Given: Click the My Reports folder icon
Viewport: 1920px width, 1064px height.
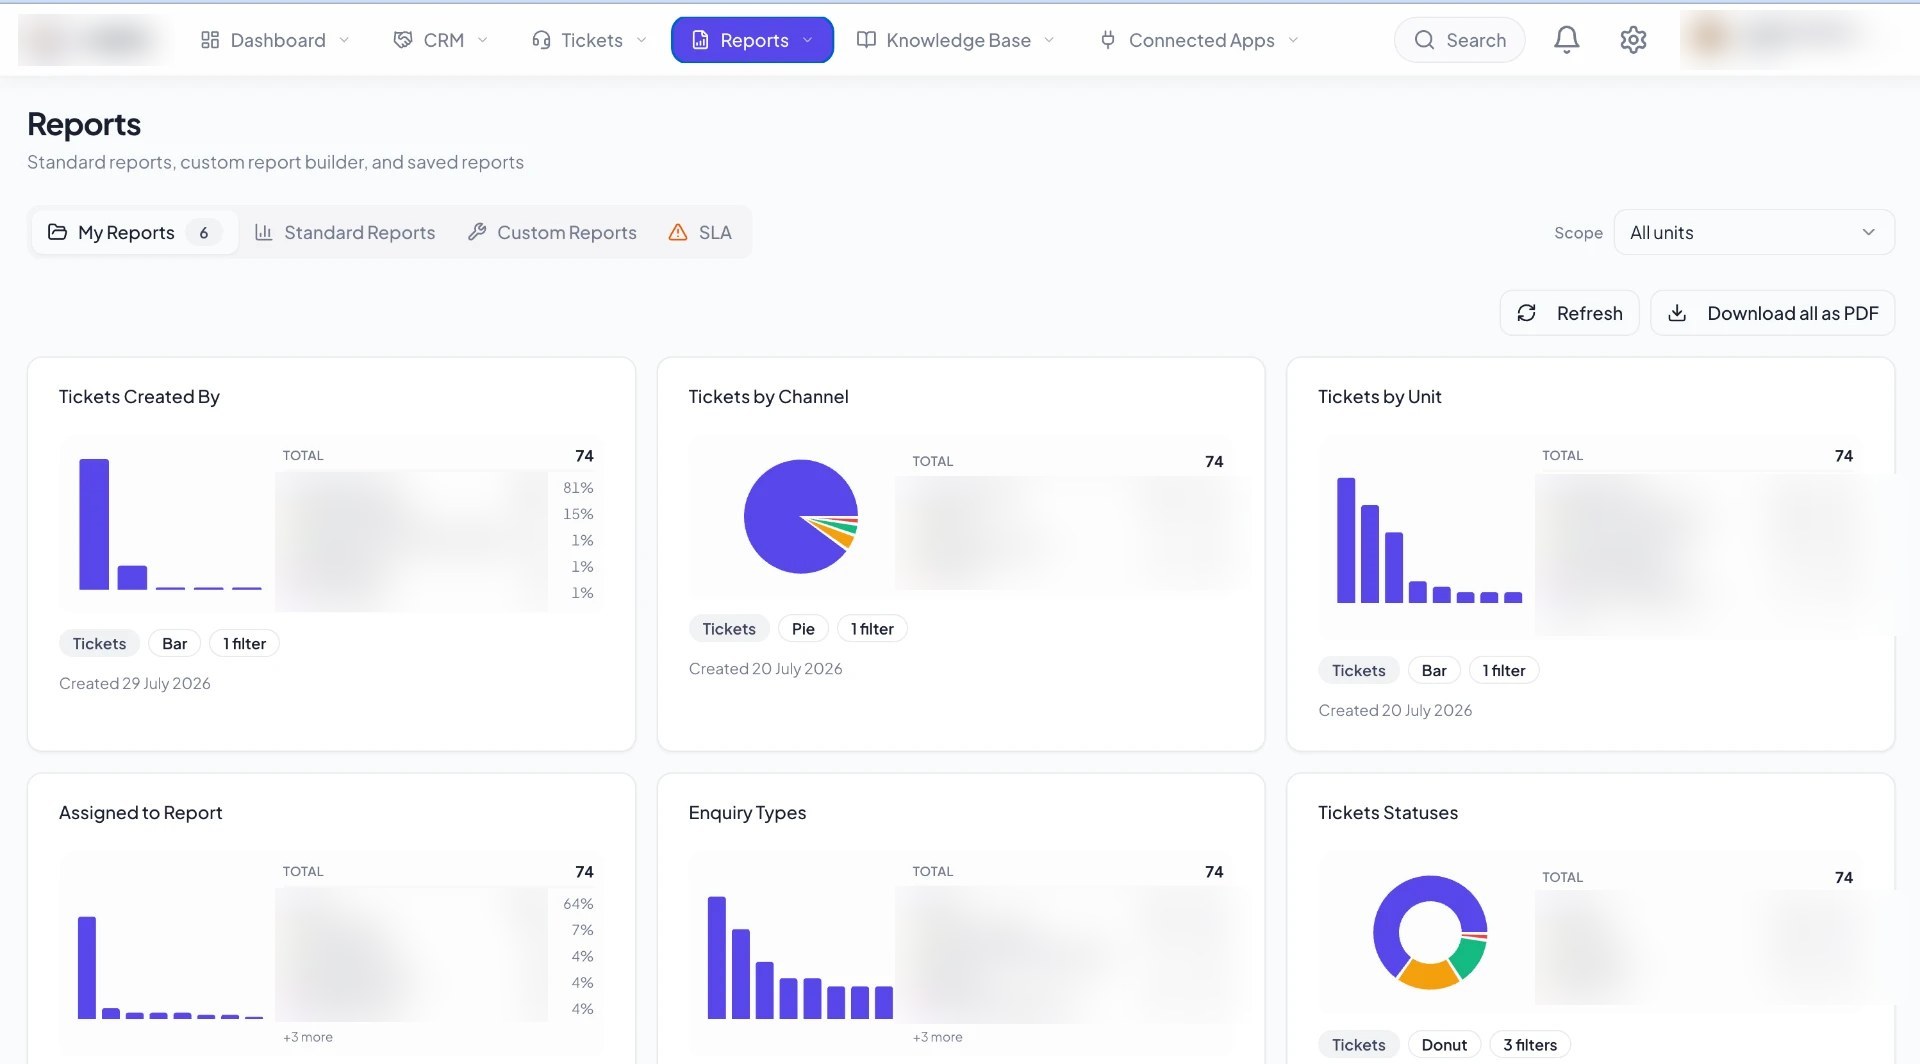Looking at the screenshot, I should tap(58, 232).
